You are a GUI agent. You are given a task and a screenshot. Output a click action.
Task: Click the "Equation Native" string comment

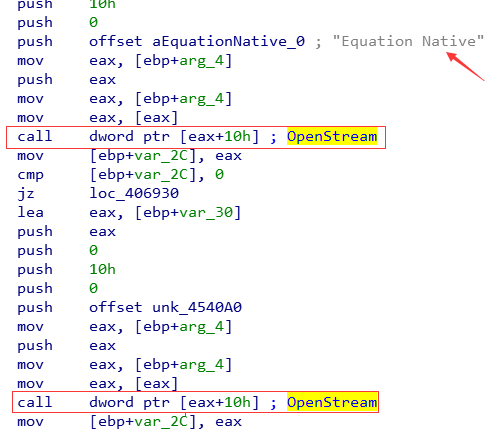[x=408, y=41]
